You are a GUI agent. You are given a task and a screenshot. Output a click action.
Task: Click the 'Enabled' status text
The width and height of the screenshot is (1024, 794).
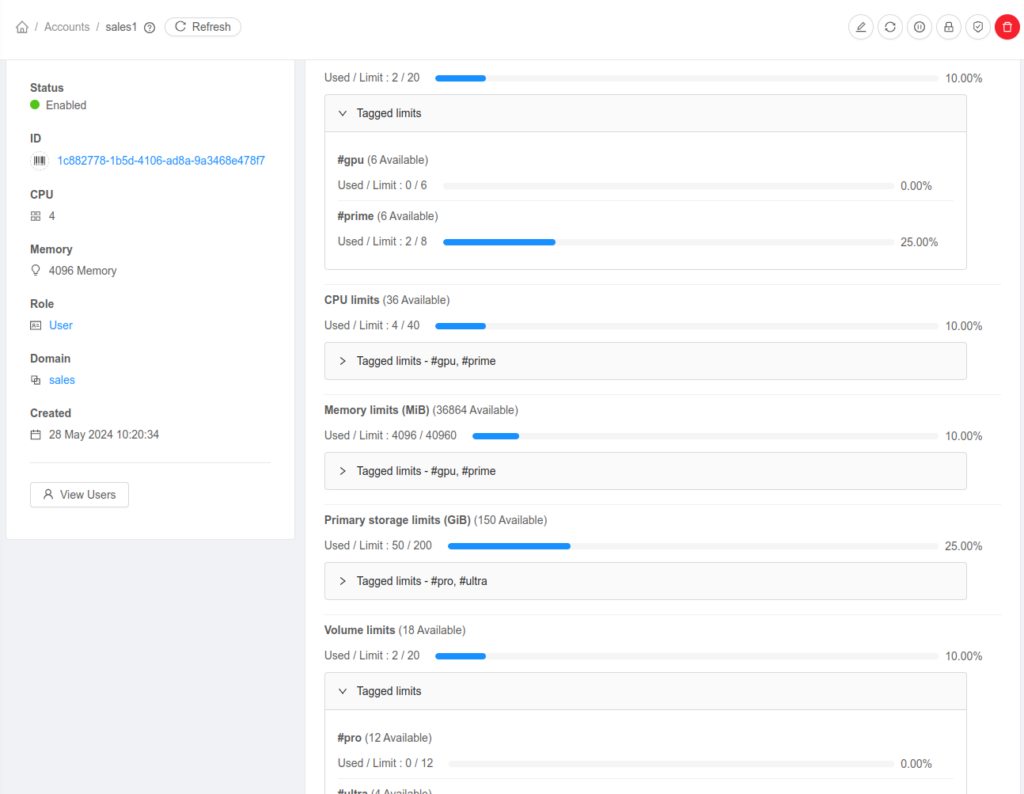point(66,105)
